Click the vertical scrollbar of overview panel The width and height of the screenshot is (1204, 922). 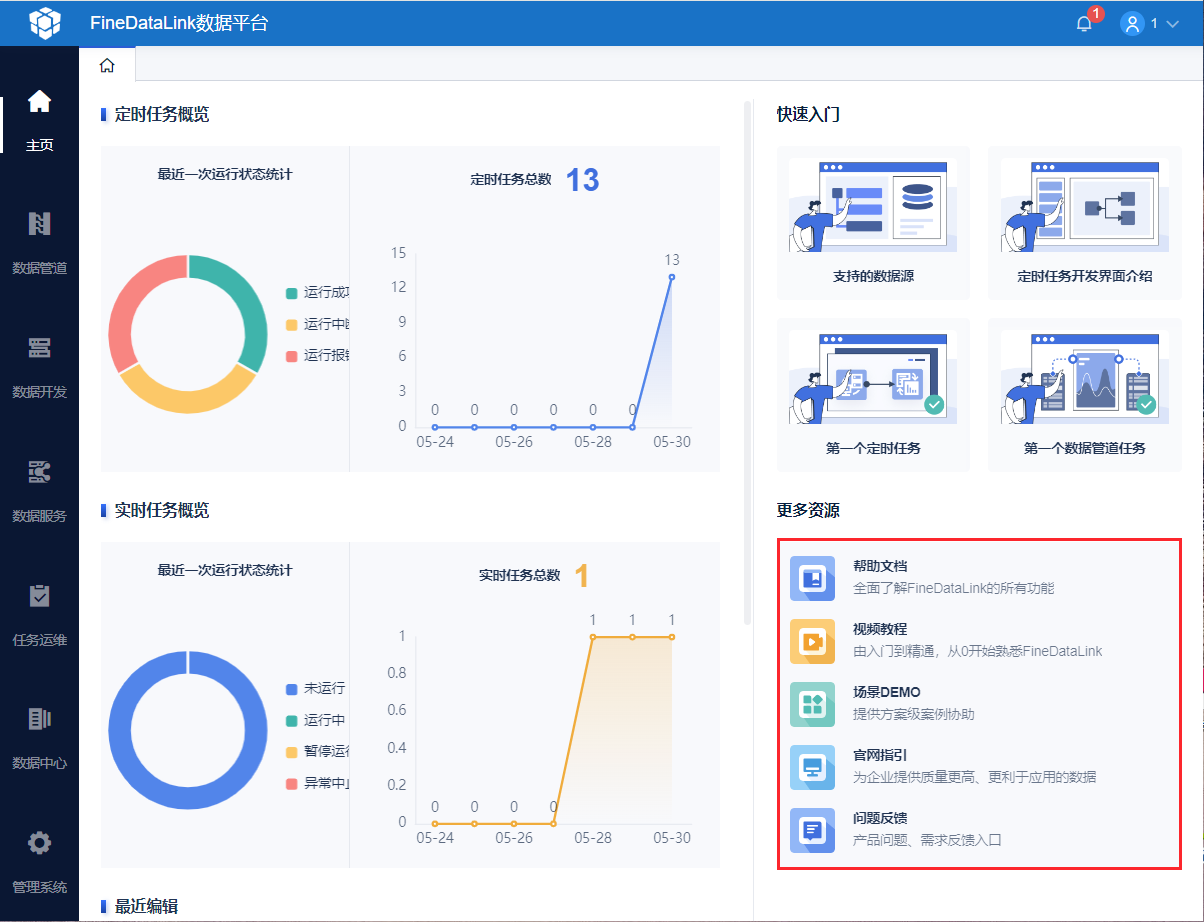point(747,362)
